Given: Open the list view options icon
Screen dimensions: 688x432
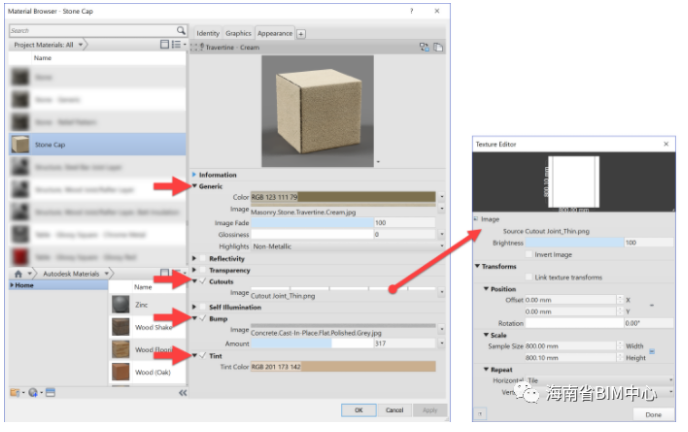Looking at the screenshot, I should [176, 44].
